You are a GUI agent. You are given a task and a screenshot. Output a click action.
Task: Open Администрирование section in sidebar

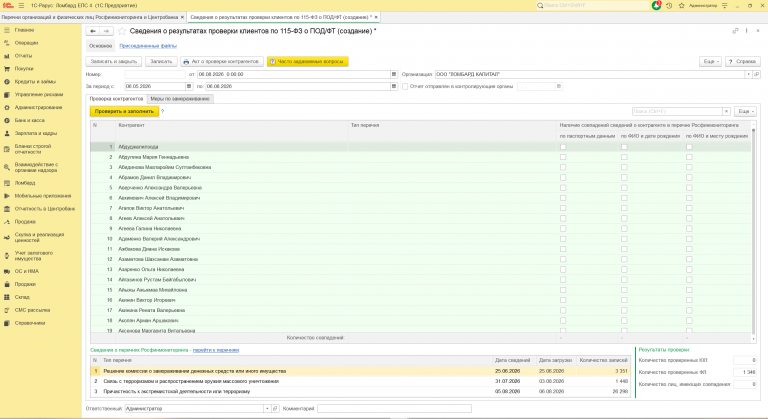38,107
